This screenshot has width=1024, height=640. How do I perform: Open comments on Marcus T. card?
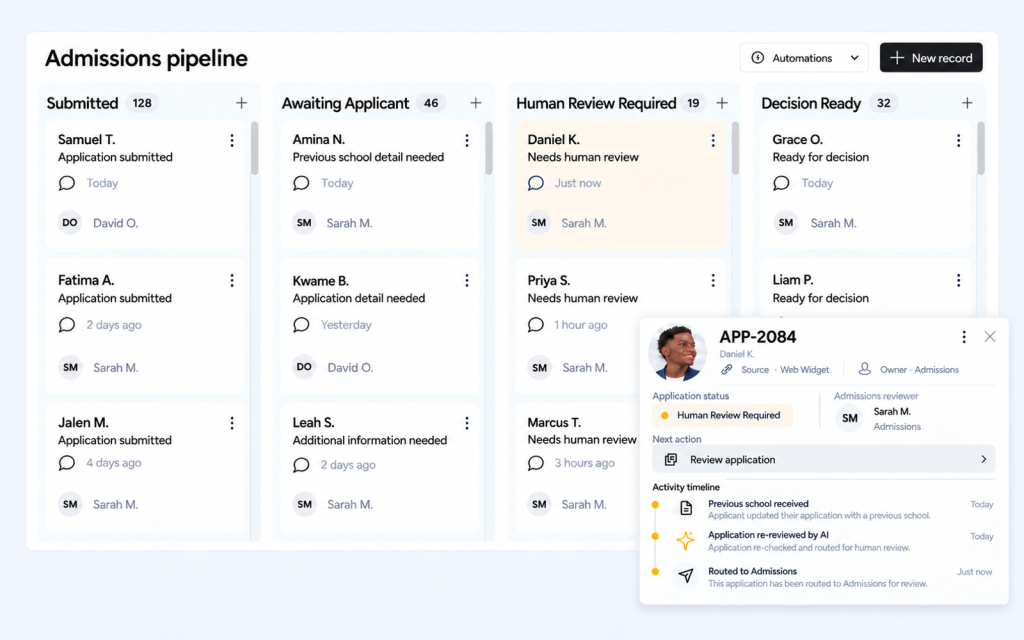click(536, 463)
